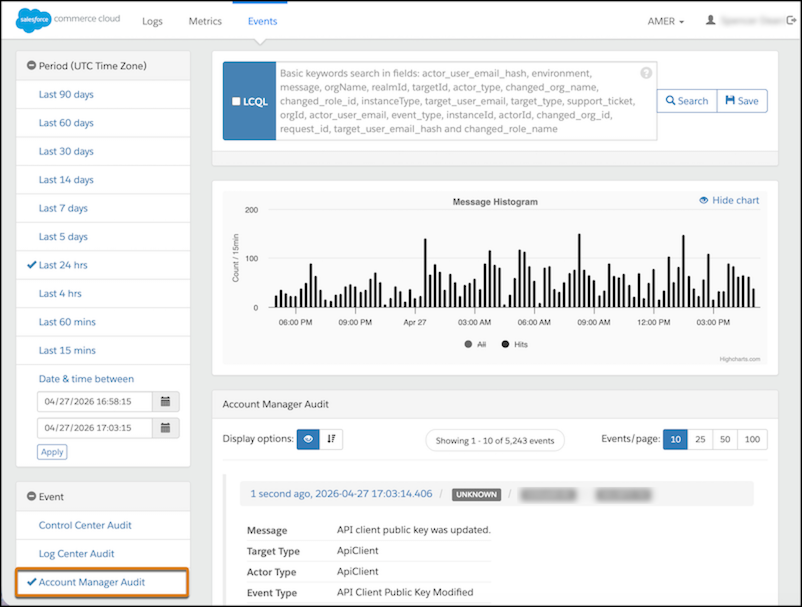The height and width of the screenshot is (607, 802).
Task: Click the Search button
Action: pos(687,101)
